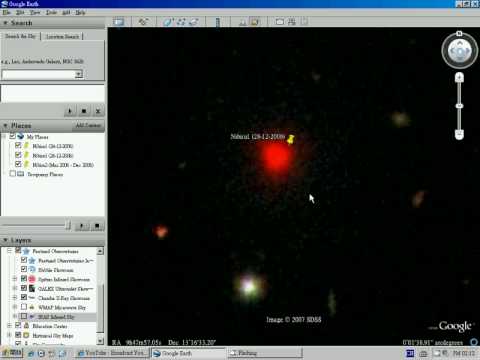Expand the Education Center tree node

coord(9,326)
